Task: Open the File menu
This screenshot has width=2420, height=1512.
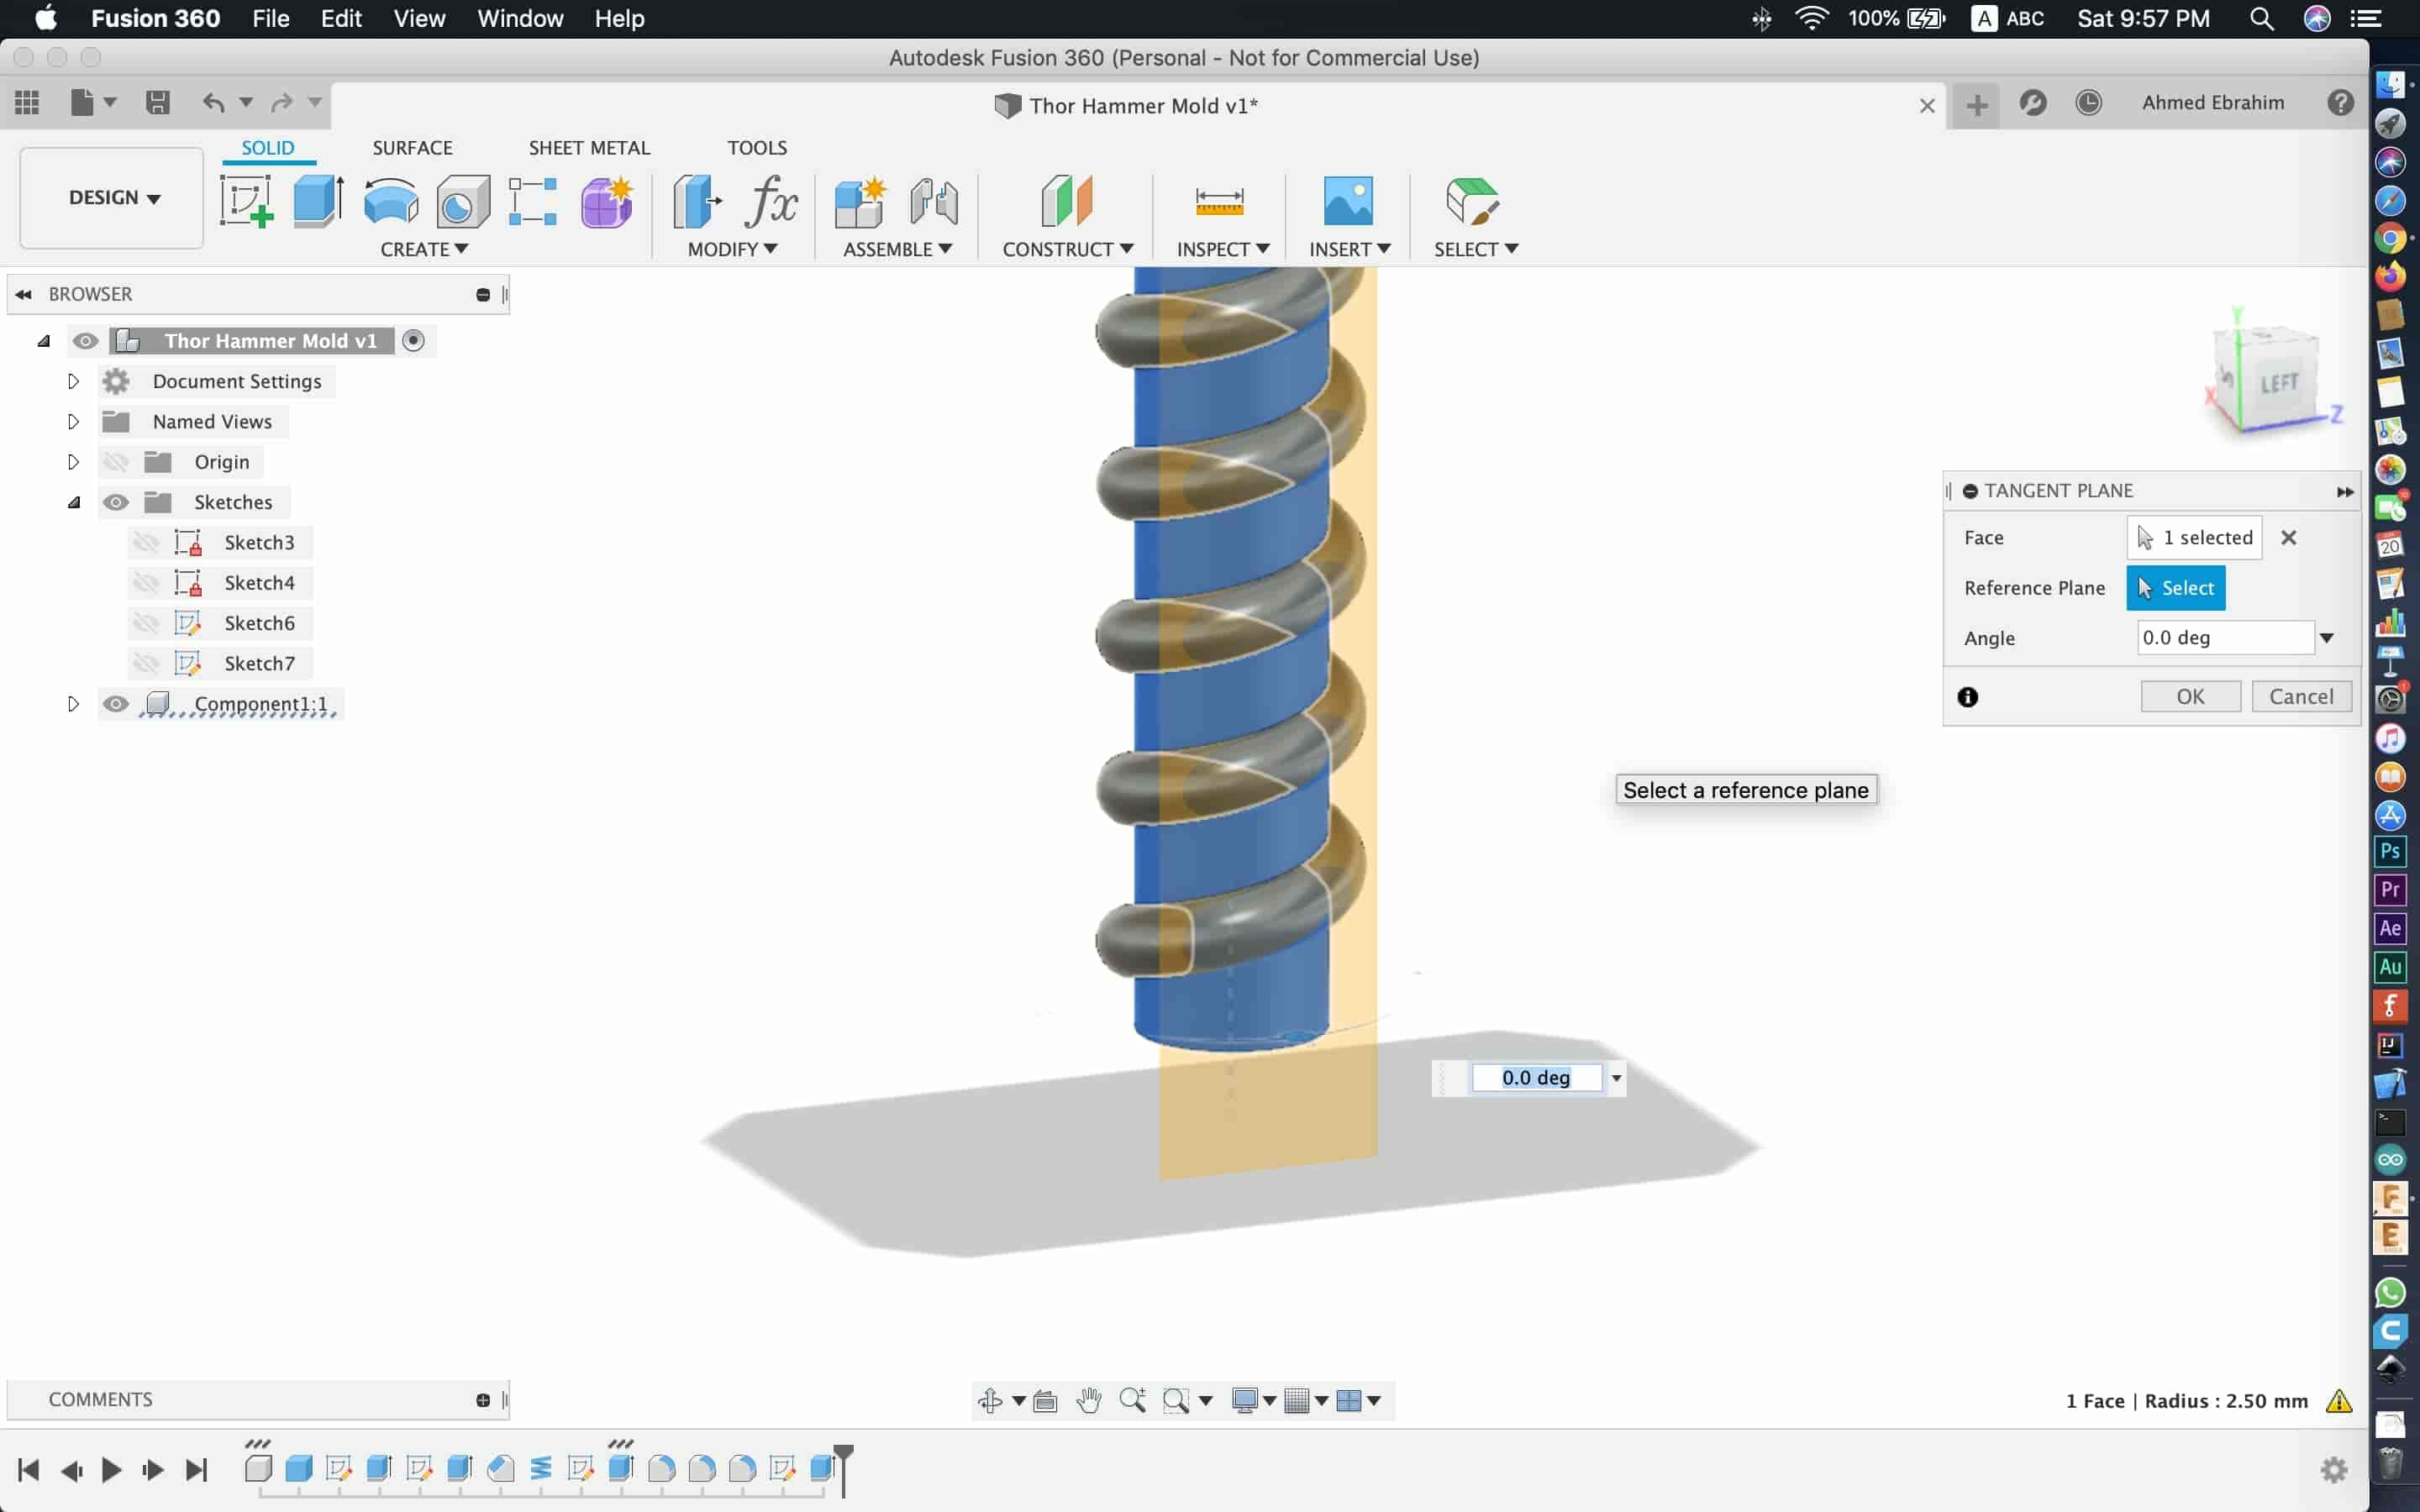Action: point(270,19)
